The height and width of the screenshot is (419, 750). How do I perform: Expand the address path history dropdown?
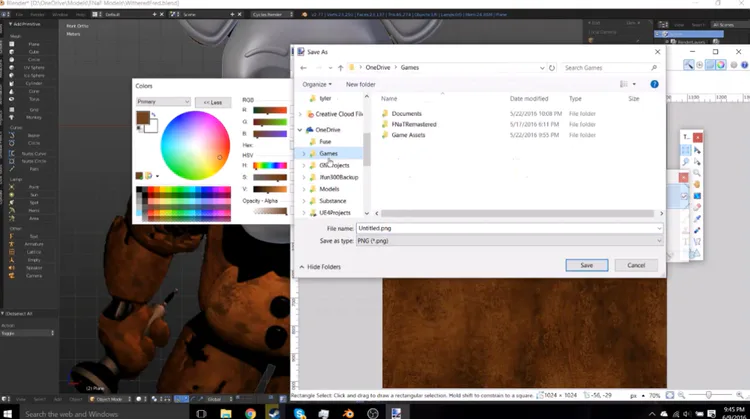coord(542,68)
